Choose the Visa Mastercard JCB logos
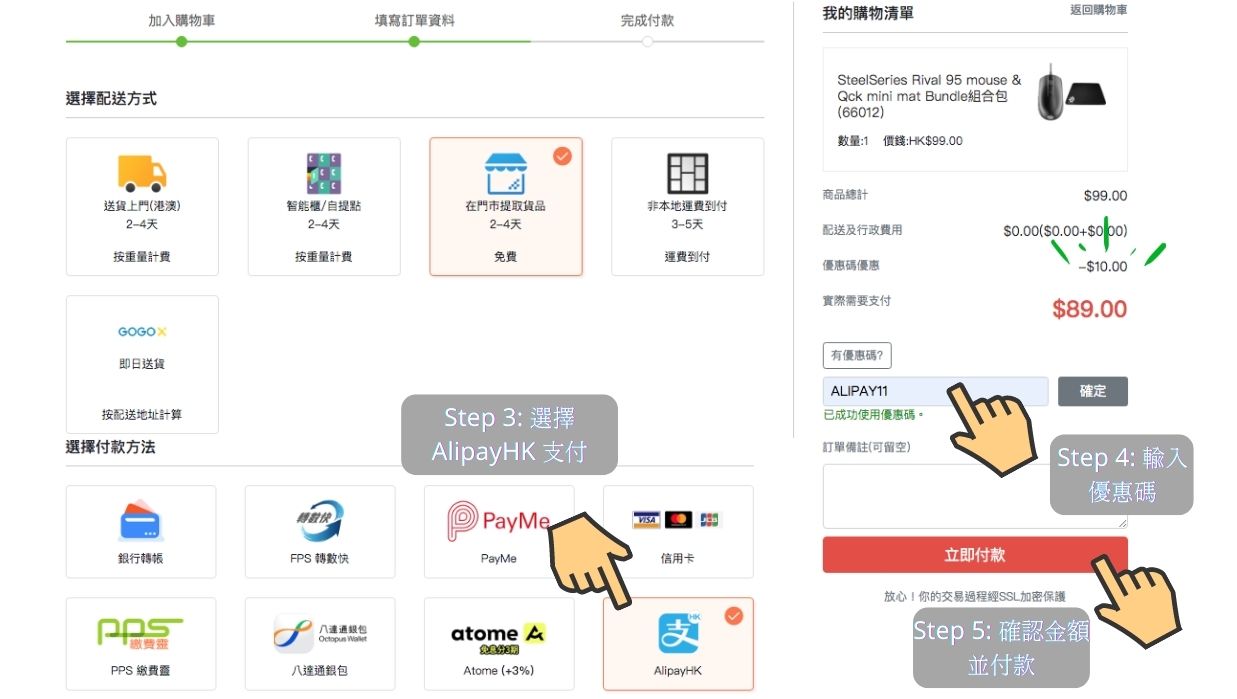The height and width of the screenshot is (699, 1237). tap(677, 520)
